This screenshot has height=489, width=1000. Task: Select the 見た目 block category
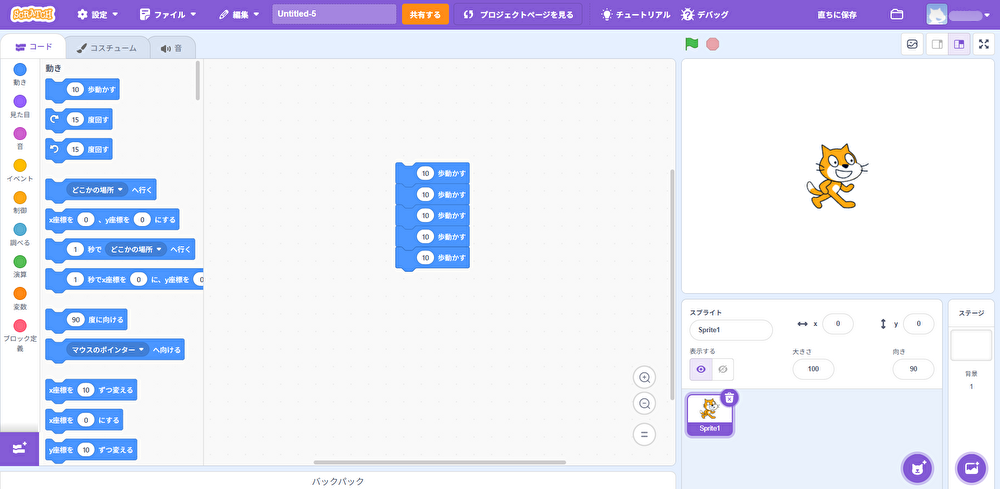pos(20,106)
